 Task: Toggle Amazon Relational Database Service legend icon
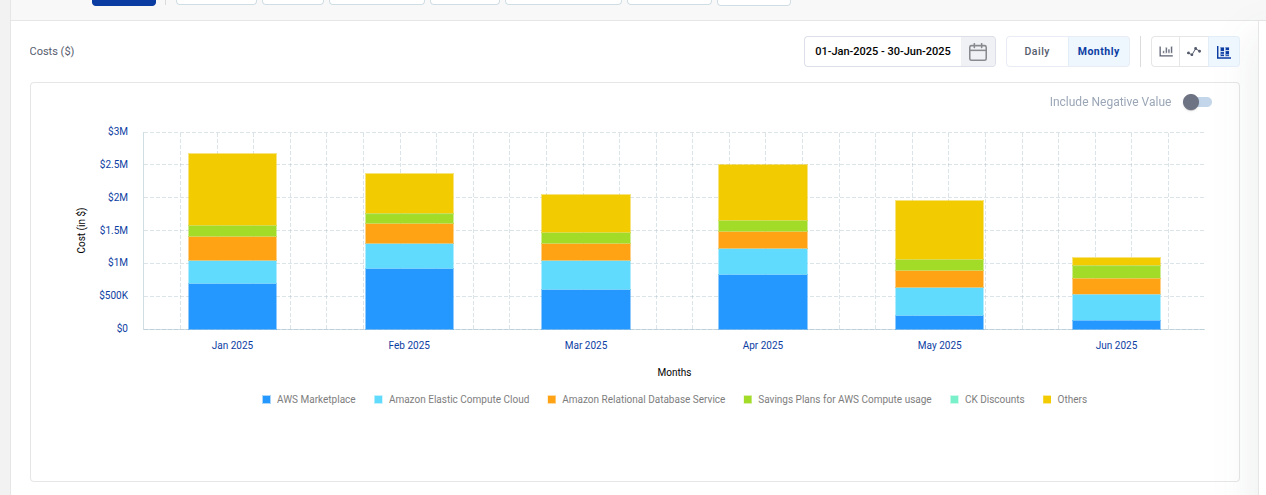tap(552, 400)
